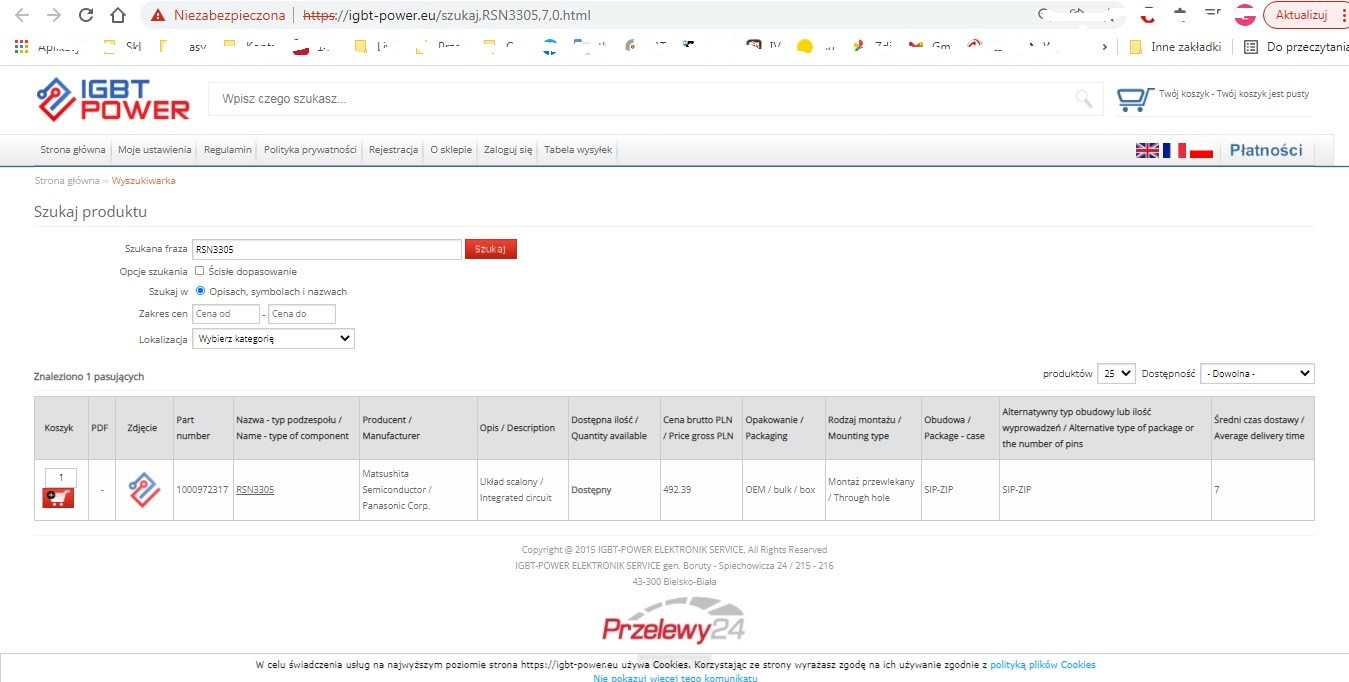The image size is (1349, 682).
Task: Click the Strona główna breadcrumb link
Action: click(x=67, y=181)
